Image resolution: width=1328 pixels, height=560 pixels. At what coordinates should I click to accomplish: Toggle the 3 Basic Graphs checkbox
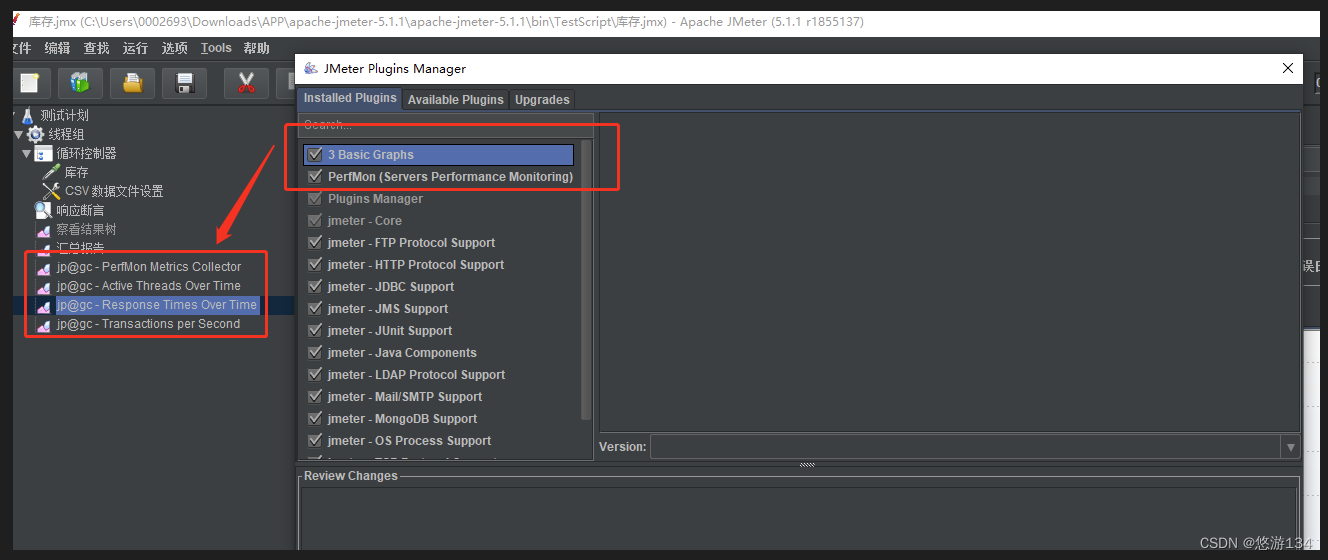tap(315, 155)
